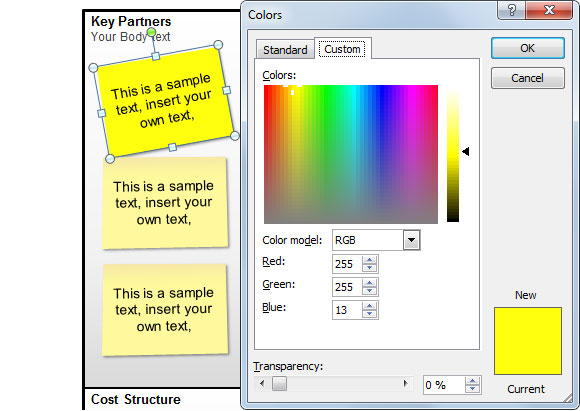Image resolution: width=580 pixels, height=411 pixels.
Task: Select the Custom tab
Action: (342, 49)
